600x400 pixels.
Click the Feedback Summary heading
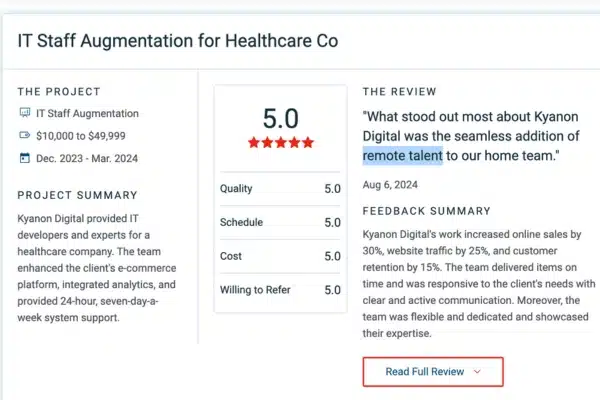click(426, 211)
